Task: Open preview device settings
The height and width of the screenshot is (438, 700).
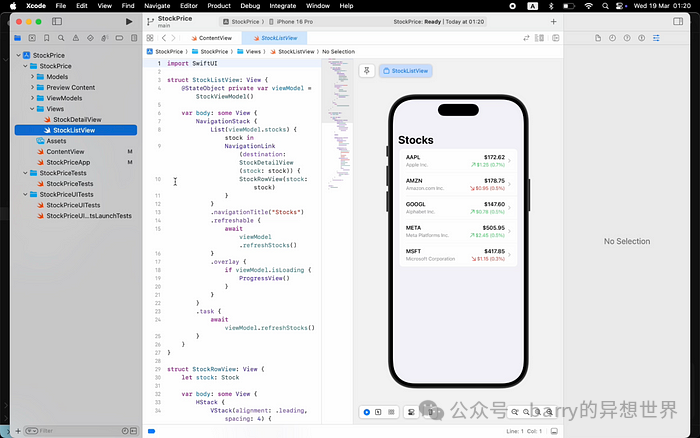Action: pyautogui.click(x=412, y=412)
